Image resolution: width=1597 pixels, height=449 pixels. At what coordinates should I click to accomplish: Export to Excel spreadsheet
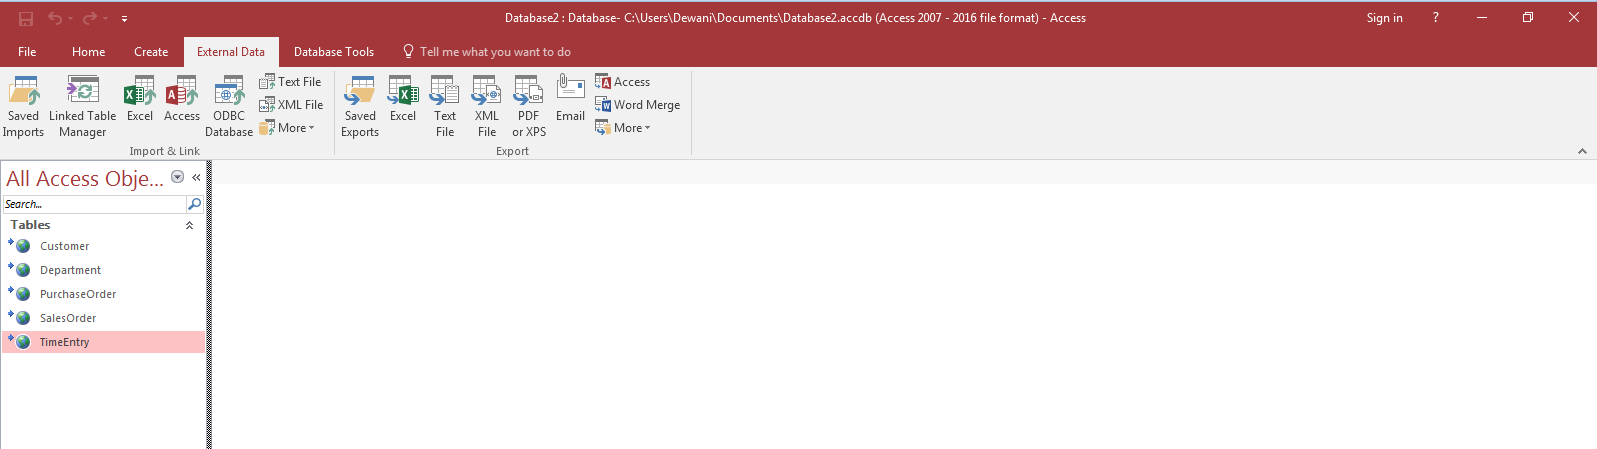click(x=403, y=100)
